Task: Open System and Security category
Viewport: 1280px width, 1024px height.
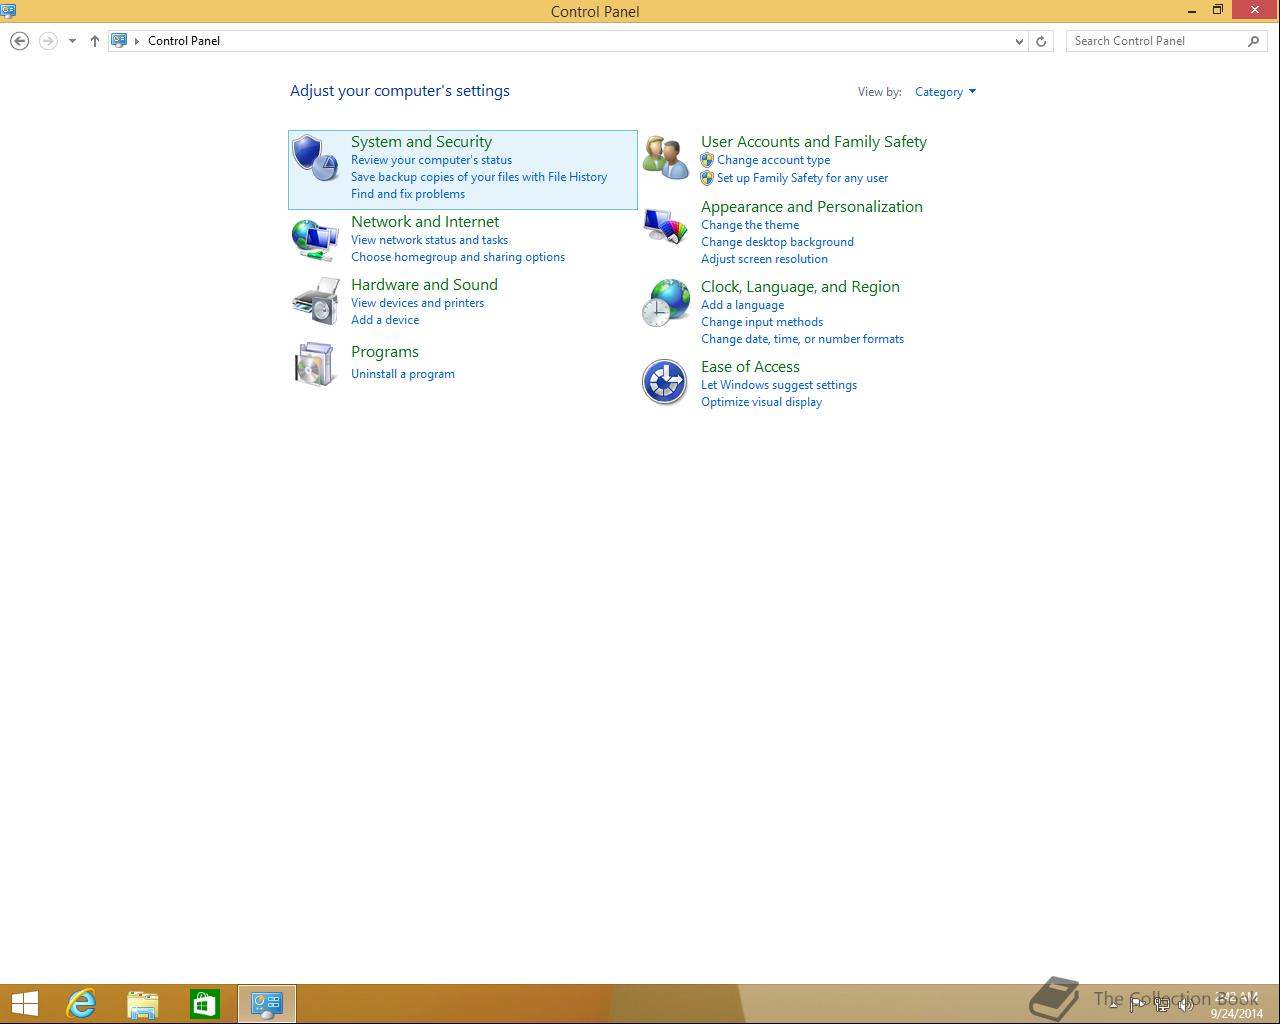Action: point(421,142)
